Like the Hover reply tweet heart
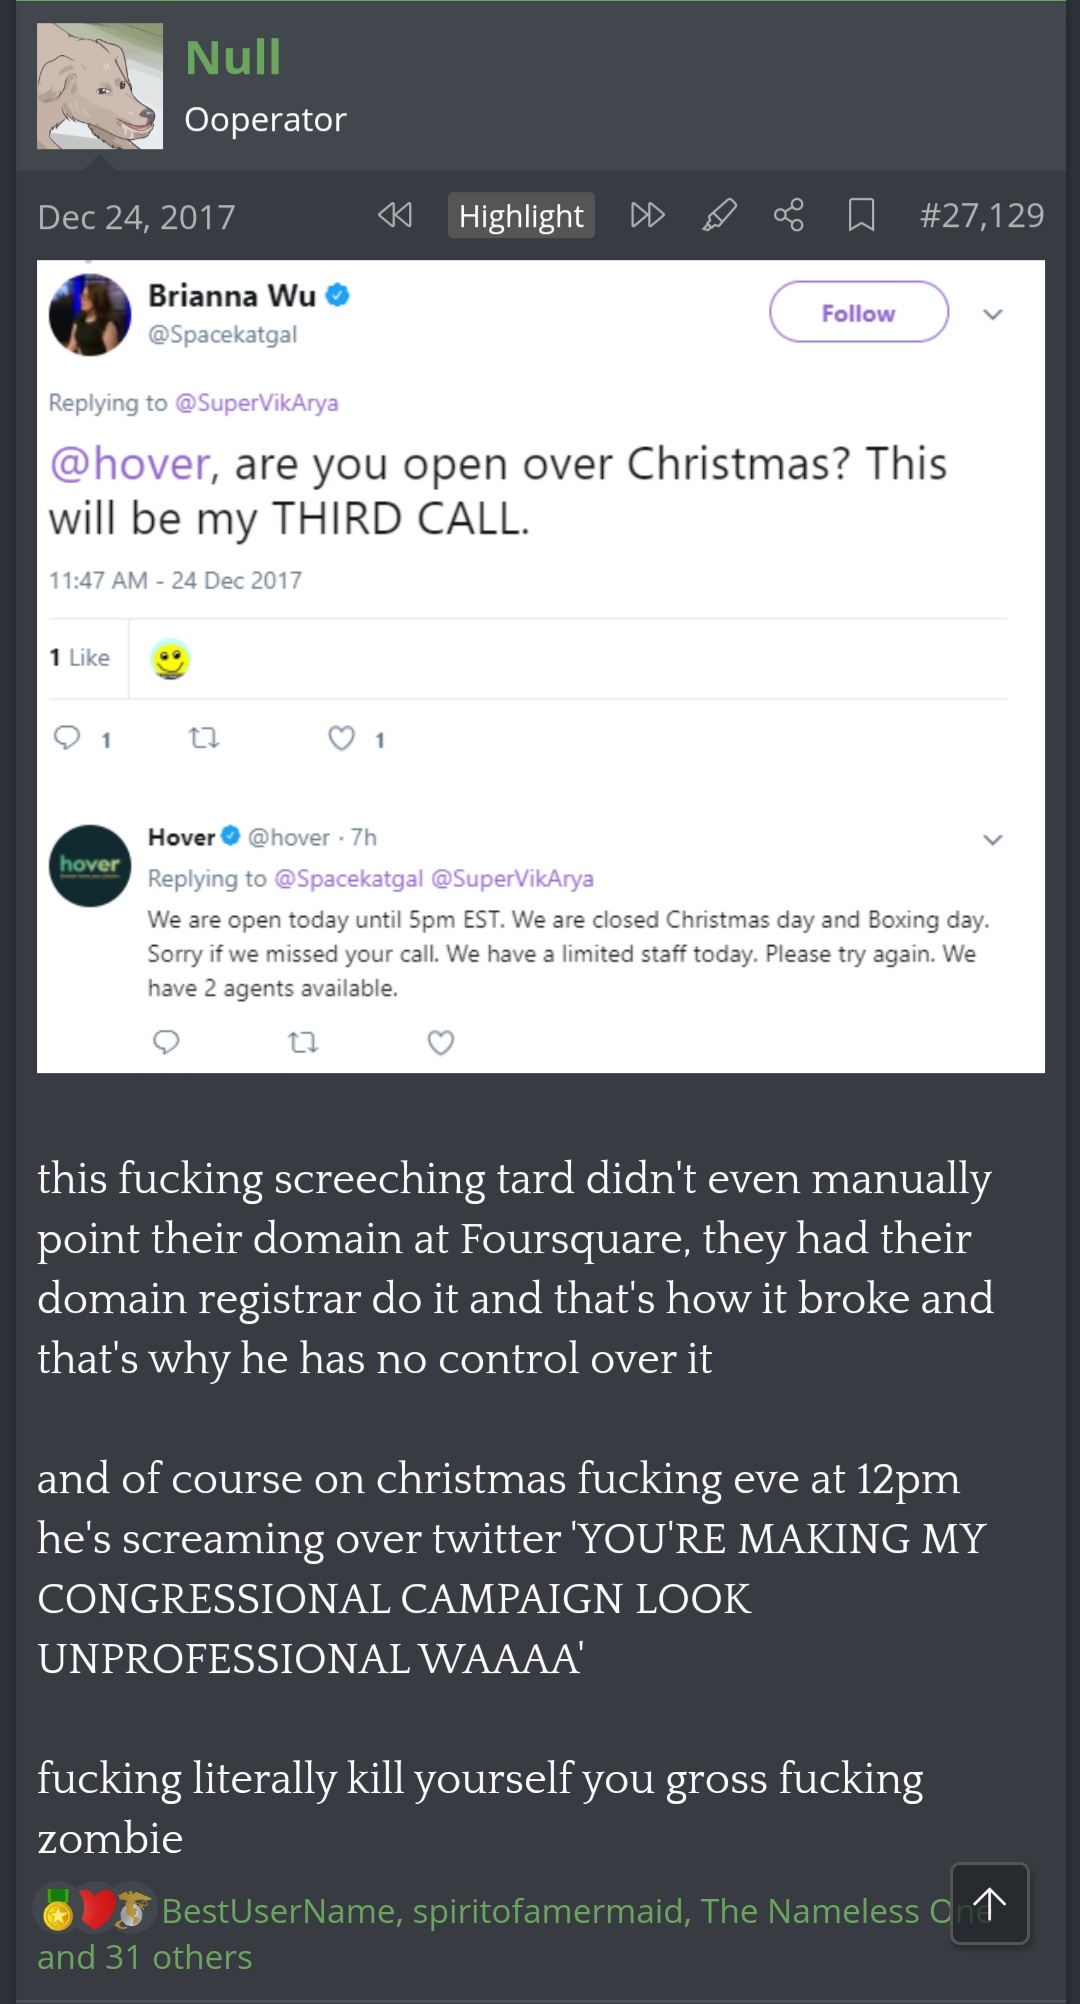 (x=441, y=1043)
